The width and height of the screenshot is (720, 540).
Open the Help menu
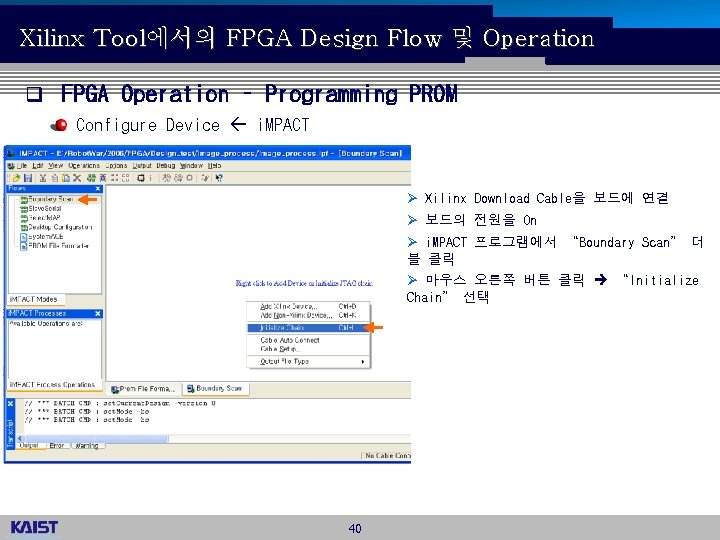coord(214,165)
